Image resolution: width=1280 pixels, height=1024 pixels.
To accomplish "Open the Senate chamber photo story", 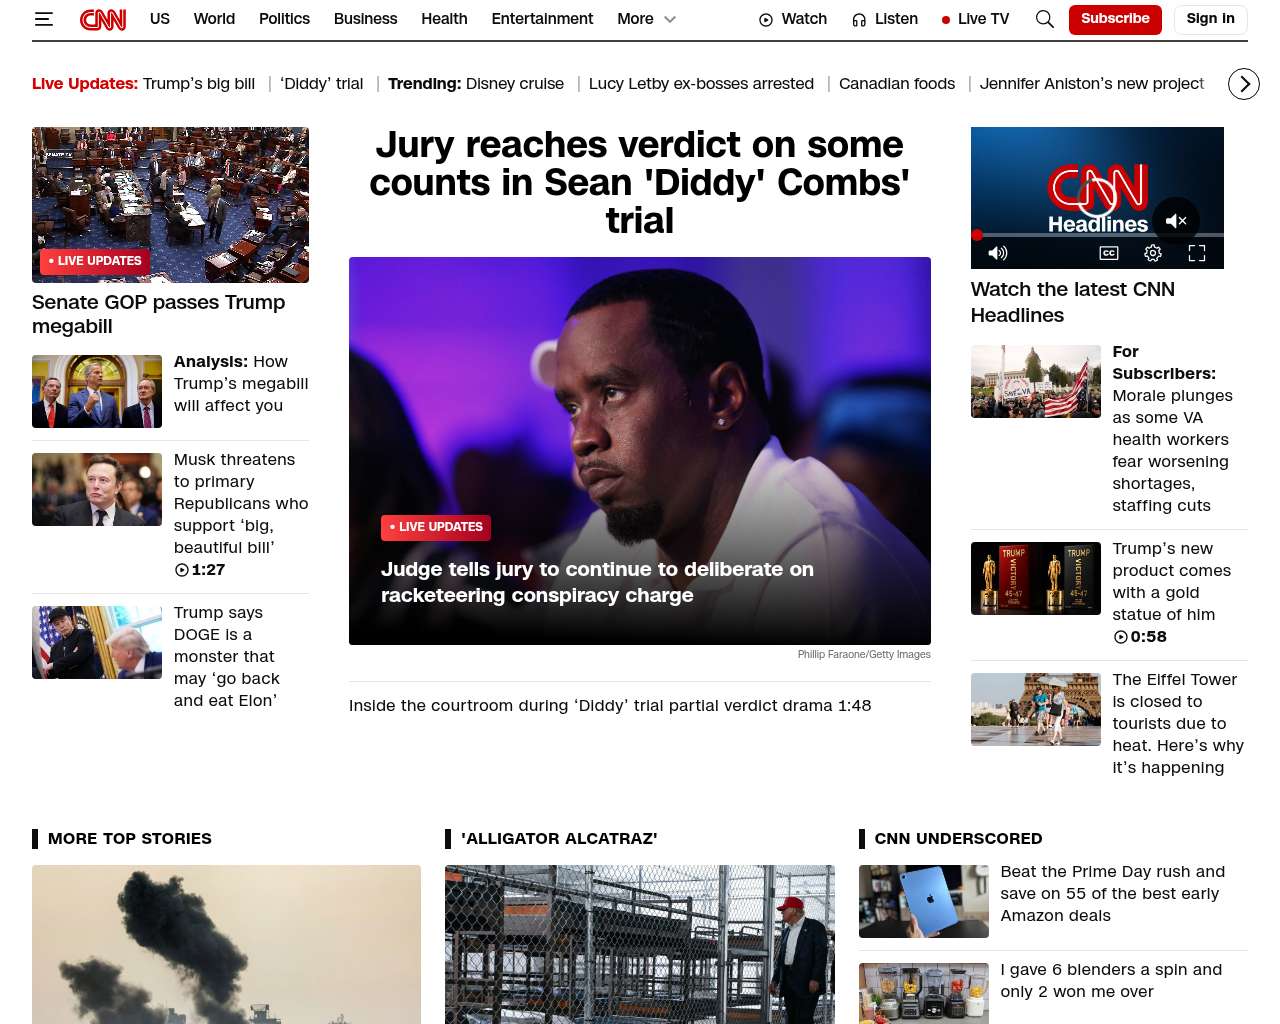I will [x=170, y=204].
